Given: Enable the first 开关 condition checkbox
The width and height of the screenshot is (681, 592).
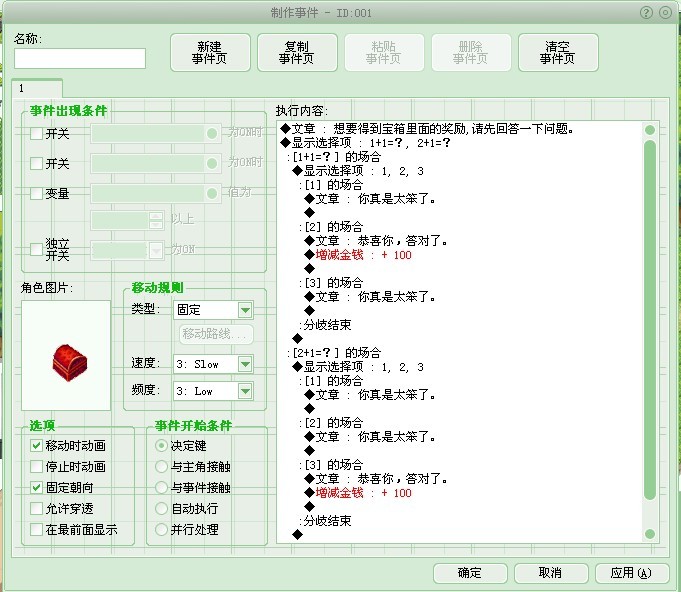Looking at the screenshot, I should pos(36,133).
